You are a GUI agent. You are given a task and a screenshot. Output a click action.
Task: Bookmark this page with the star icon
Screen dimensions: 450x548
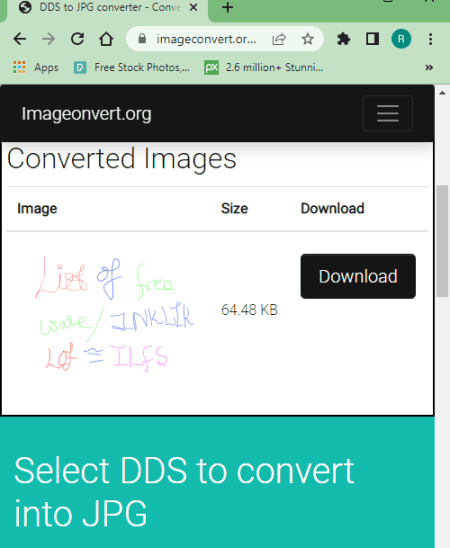[307, 39]
